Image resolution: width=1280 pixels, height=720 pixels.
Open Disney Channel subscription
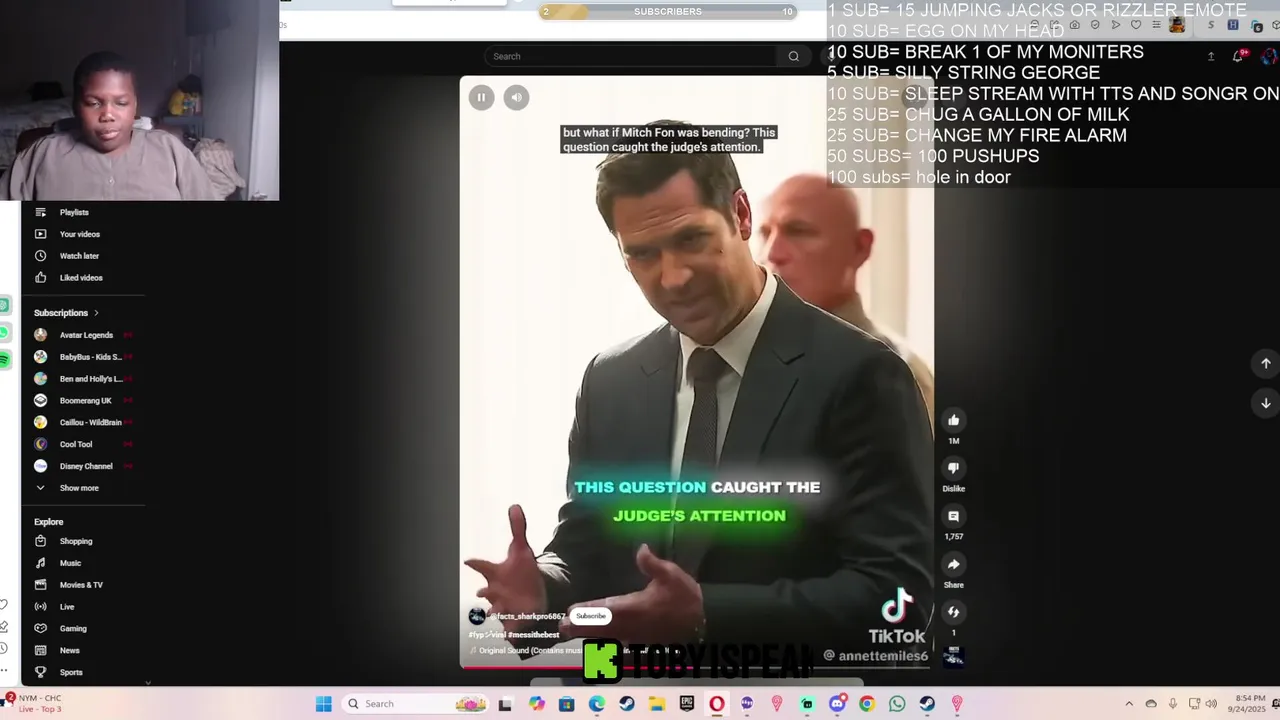point(84,466)
